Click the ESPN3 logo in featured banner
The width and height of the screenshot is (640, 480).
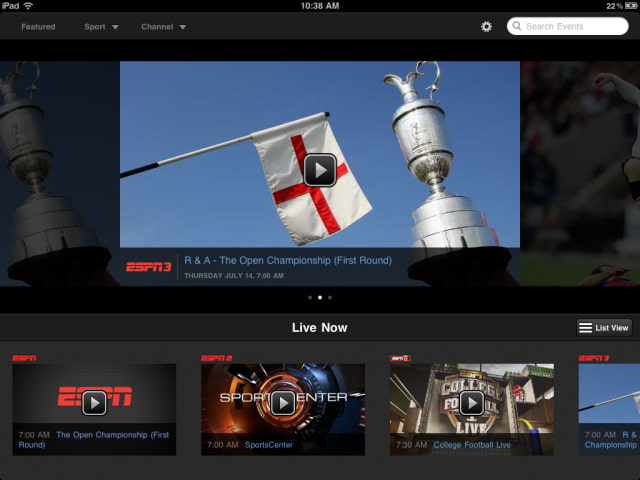[x=149, y=267]
